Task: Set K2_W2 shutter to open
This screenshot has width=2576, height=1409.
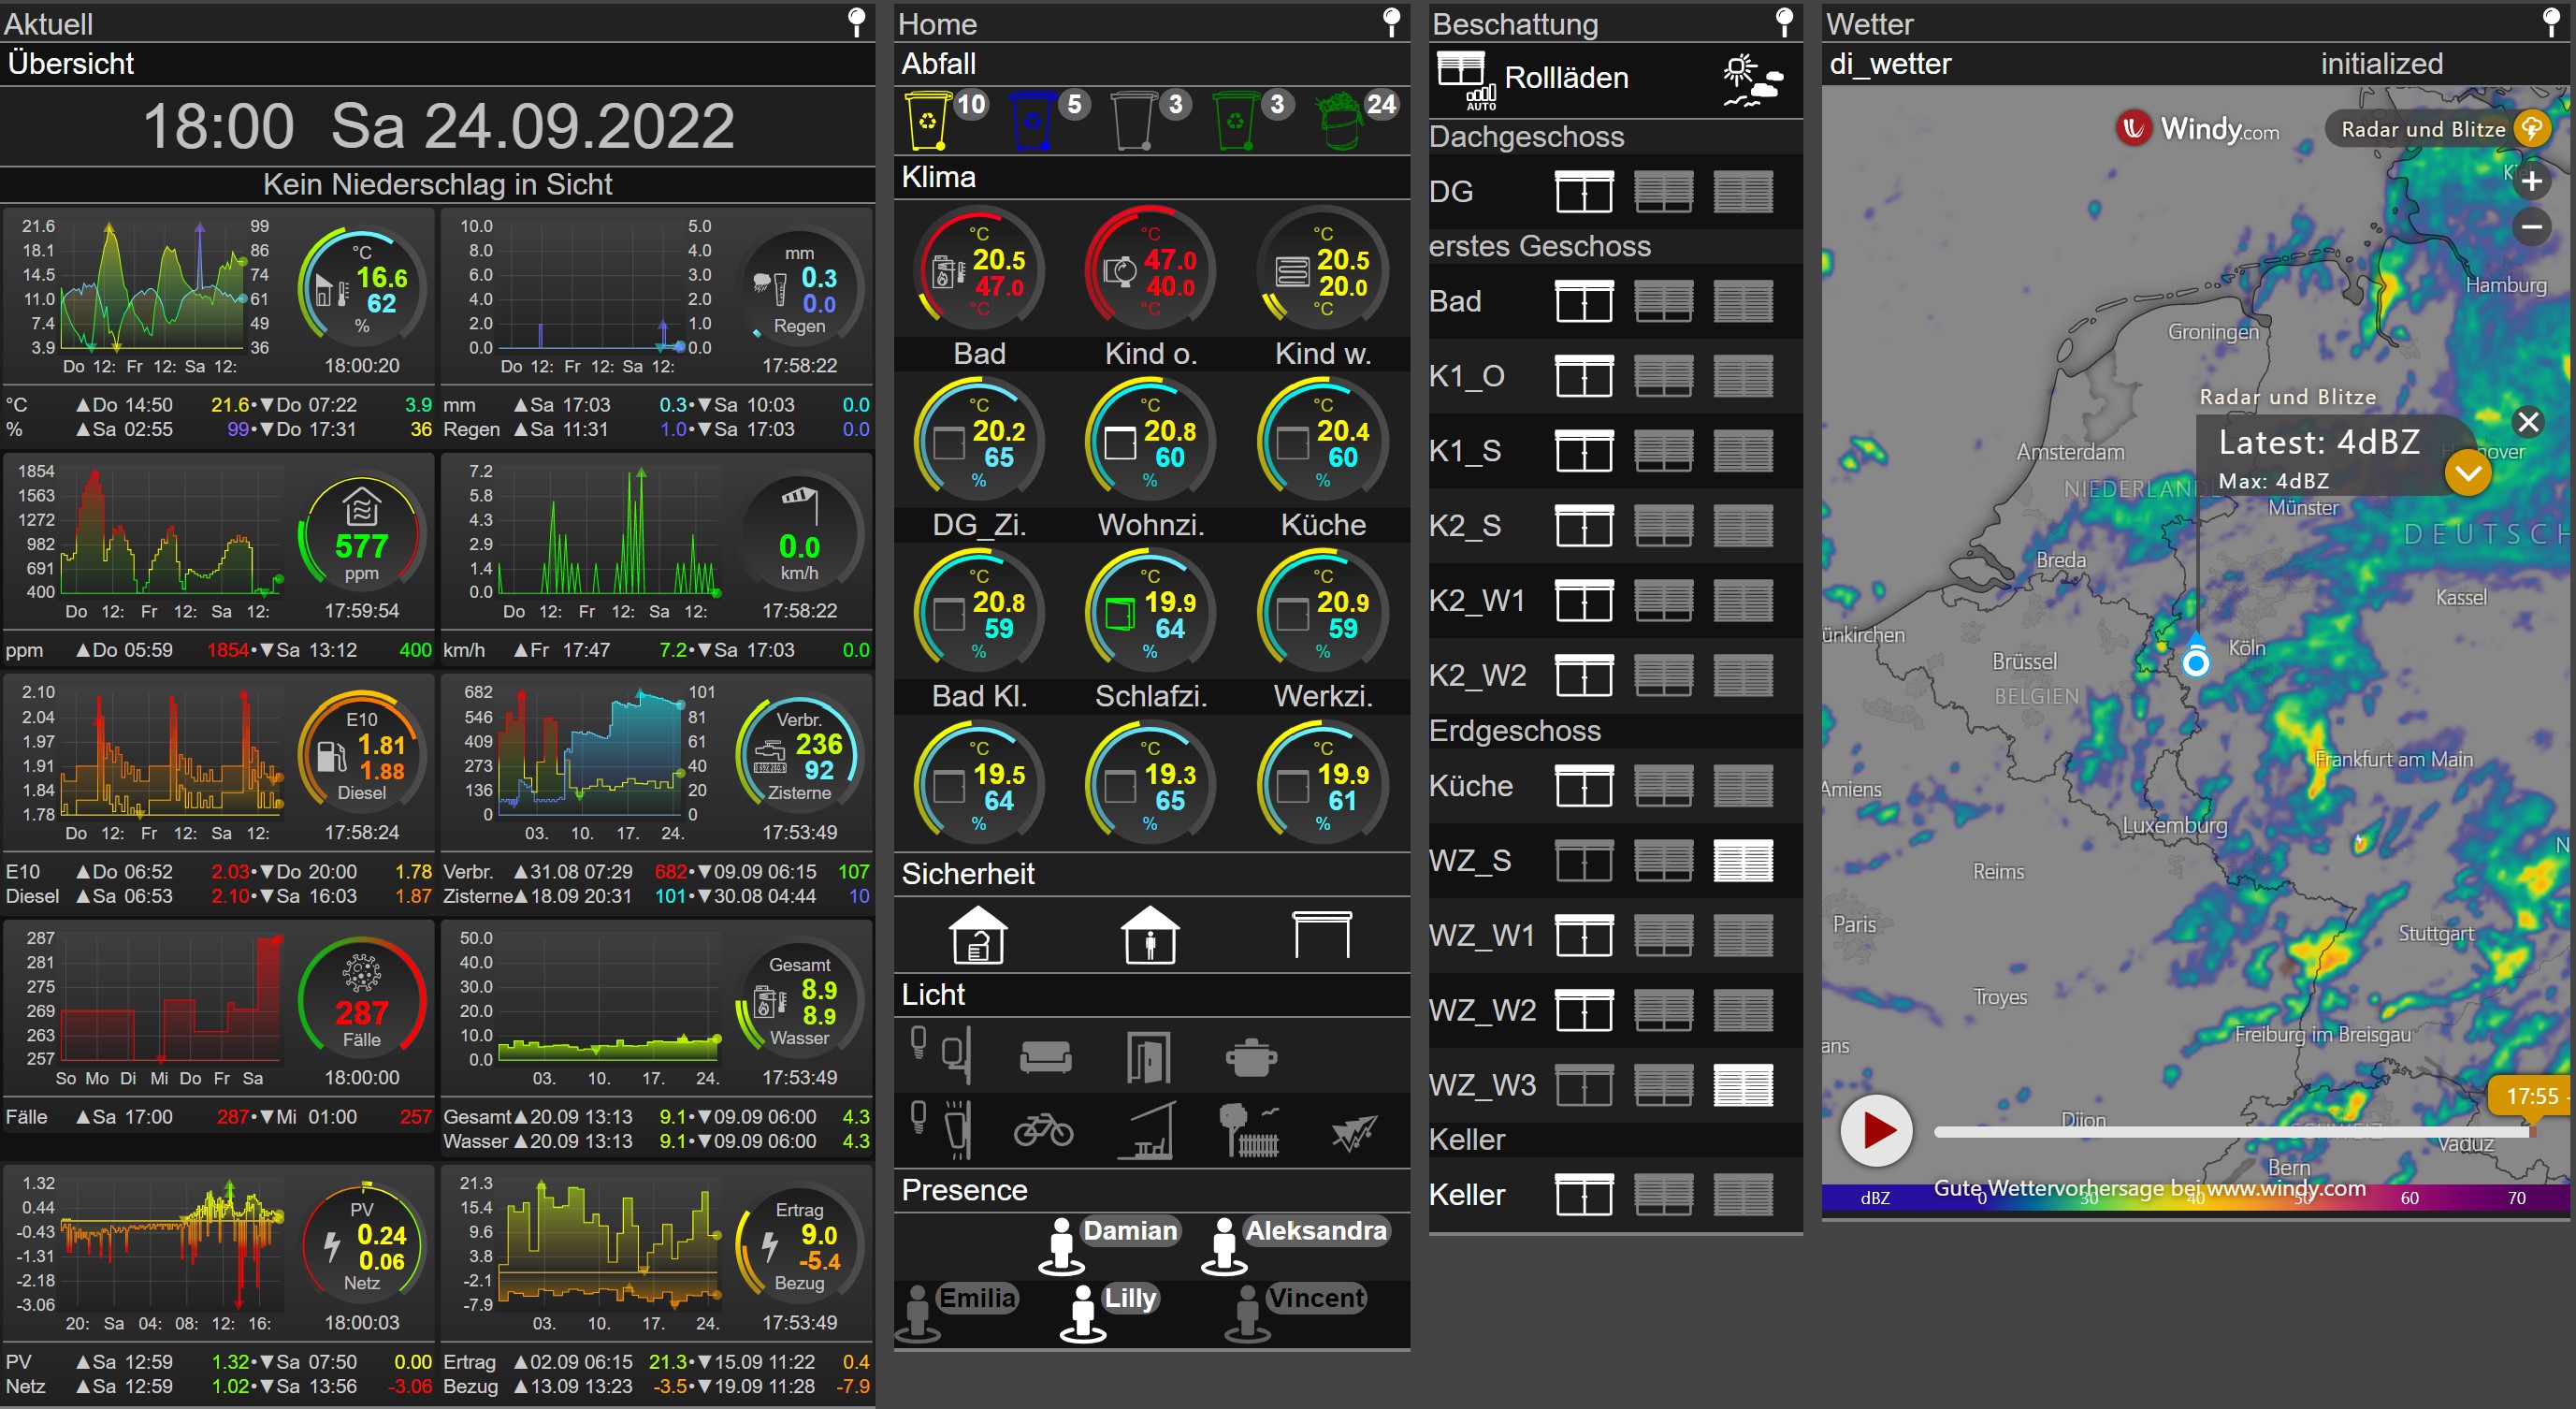Action: 1584,675
